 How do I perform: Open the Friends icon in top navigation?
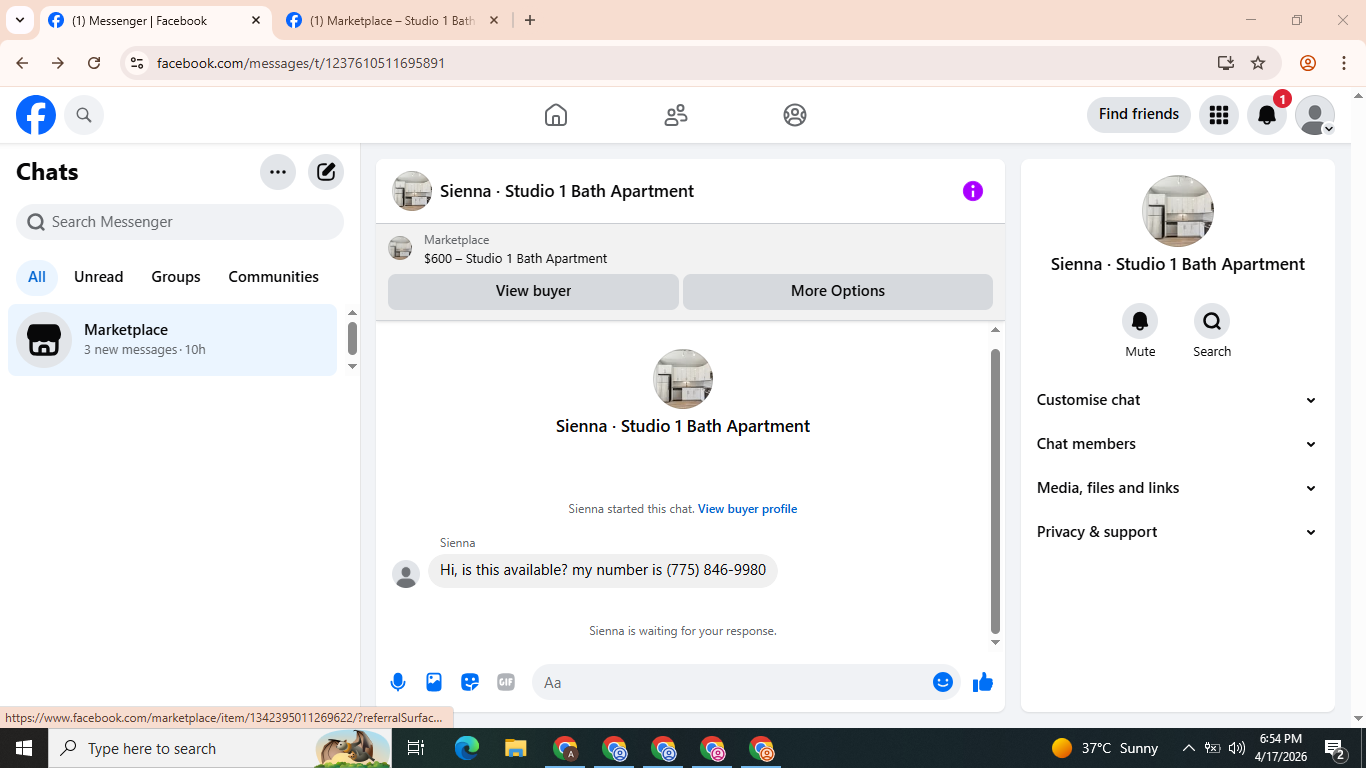click(676, 115)
